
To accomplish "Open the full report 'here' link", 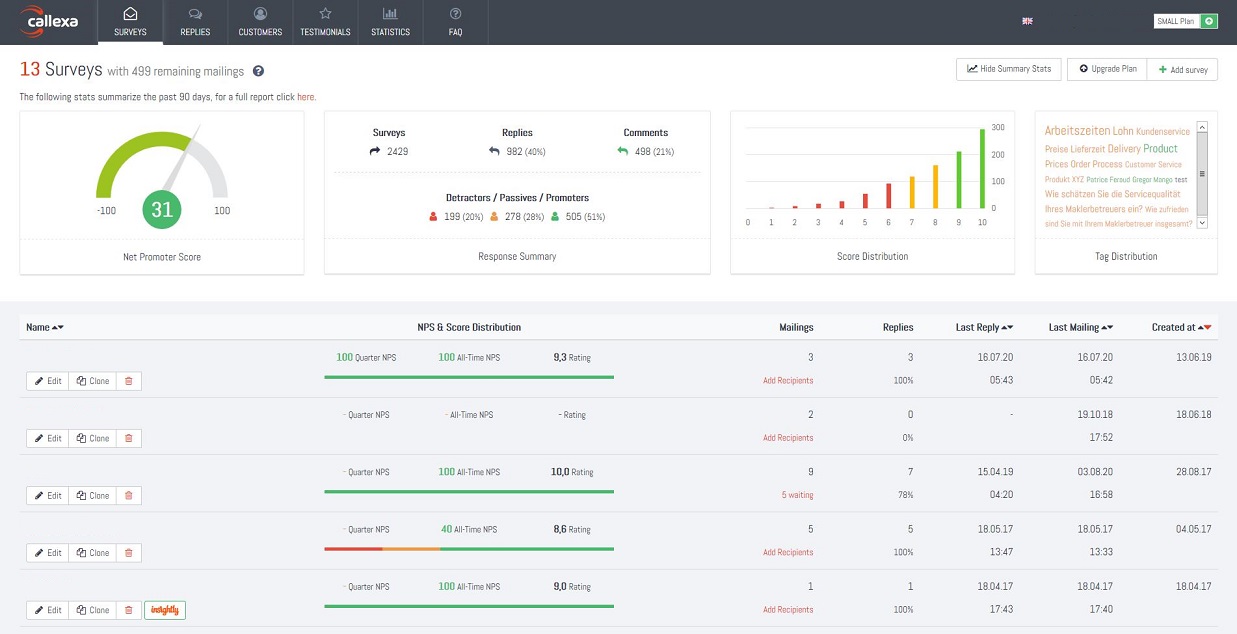I will tap(305, 97).
